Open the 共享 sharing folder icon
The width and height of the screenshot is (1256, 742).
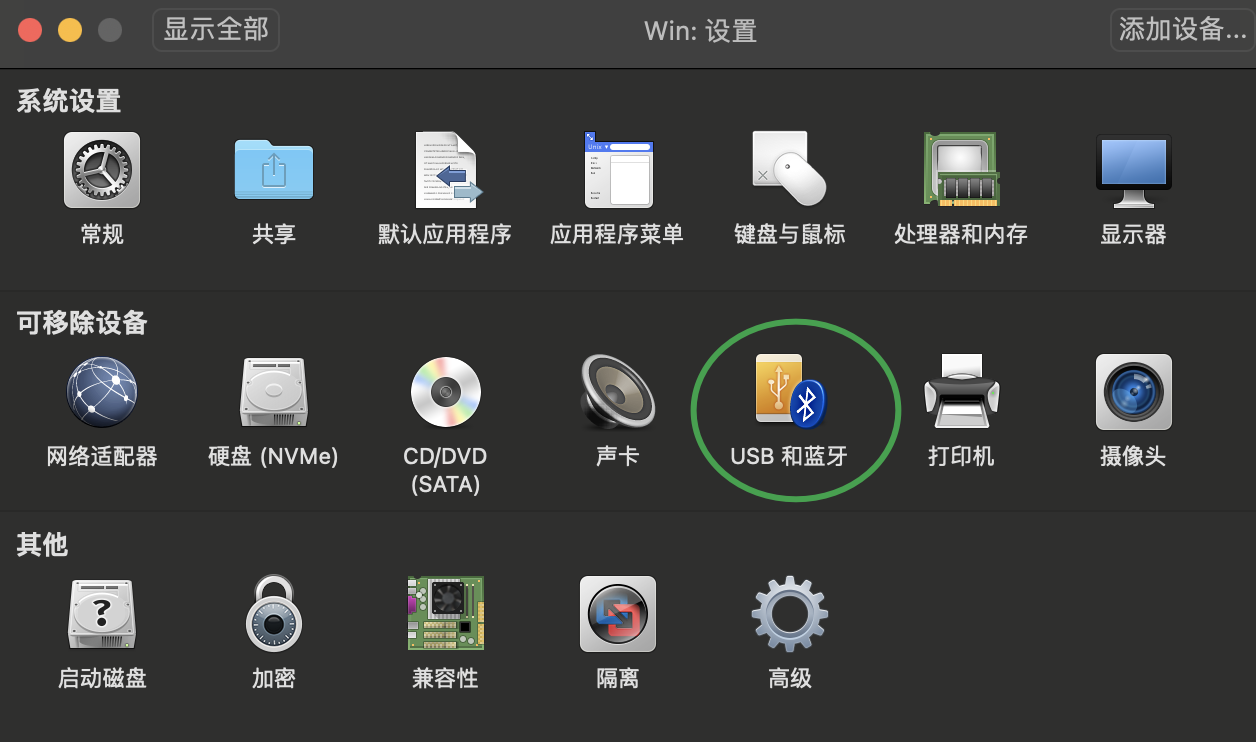click(274, 170)
